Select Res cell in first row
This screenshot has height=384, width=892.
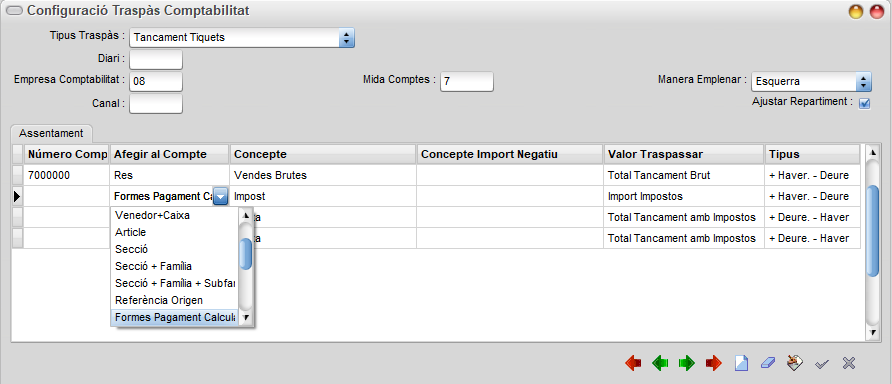(x=170, y=175)
